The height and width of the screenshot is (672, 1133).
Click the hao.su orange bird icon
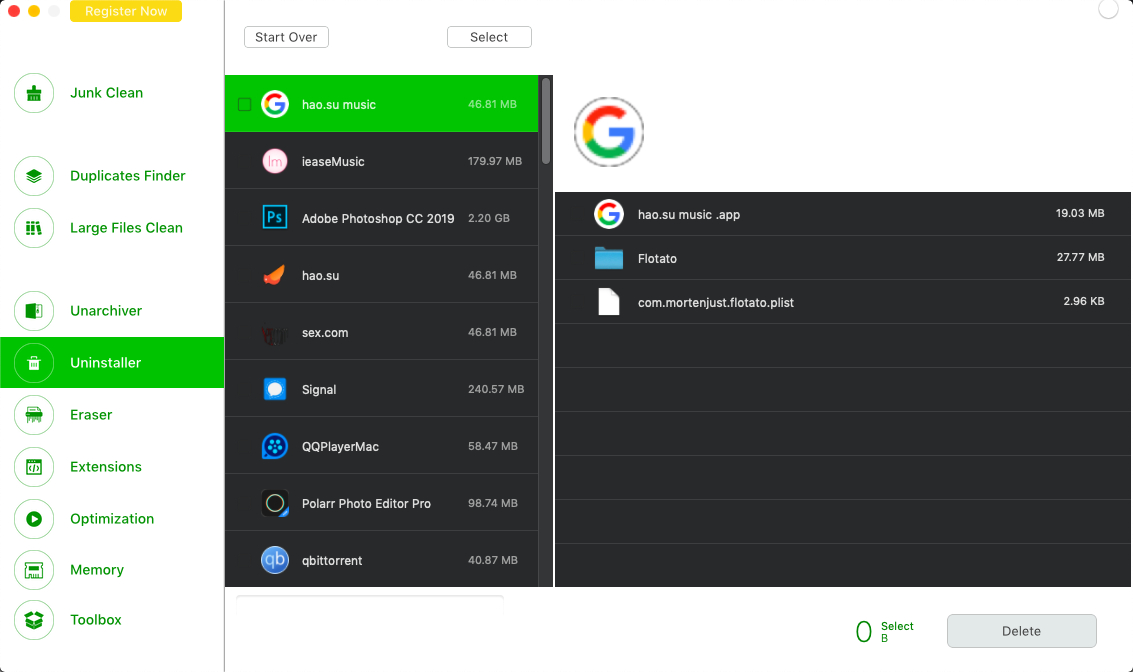tap(275, 275)
